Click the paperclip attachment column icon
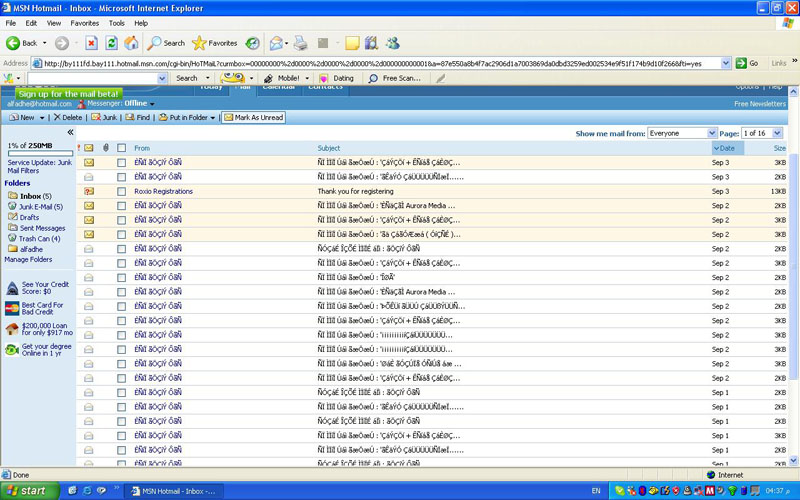The width and height of the screenshot is (800, 500). pyautogui.click(x=106, y=148)
